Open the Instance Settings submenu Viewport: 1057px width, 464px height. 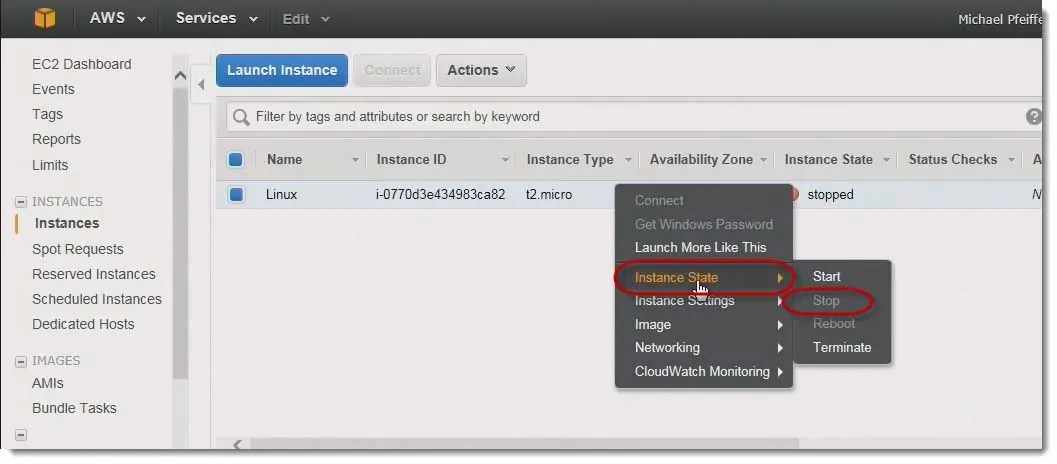tap(704, 301)
